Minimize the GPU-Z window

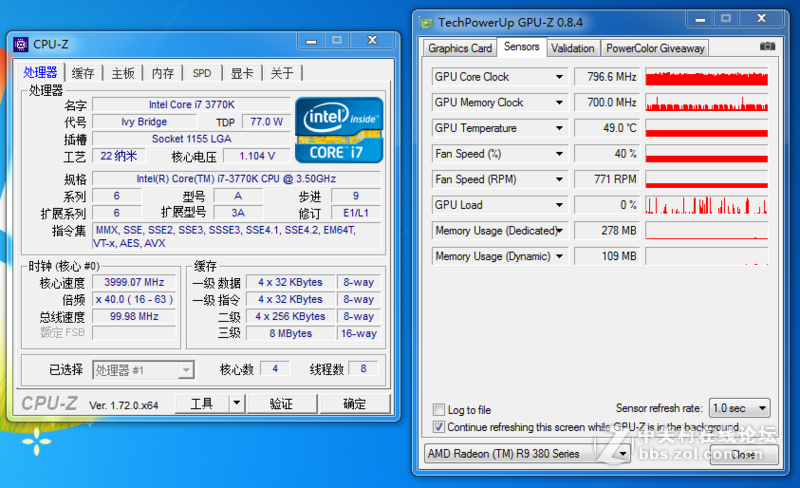(x=700, y=19)
